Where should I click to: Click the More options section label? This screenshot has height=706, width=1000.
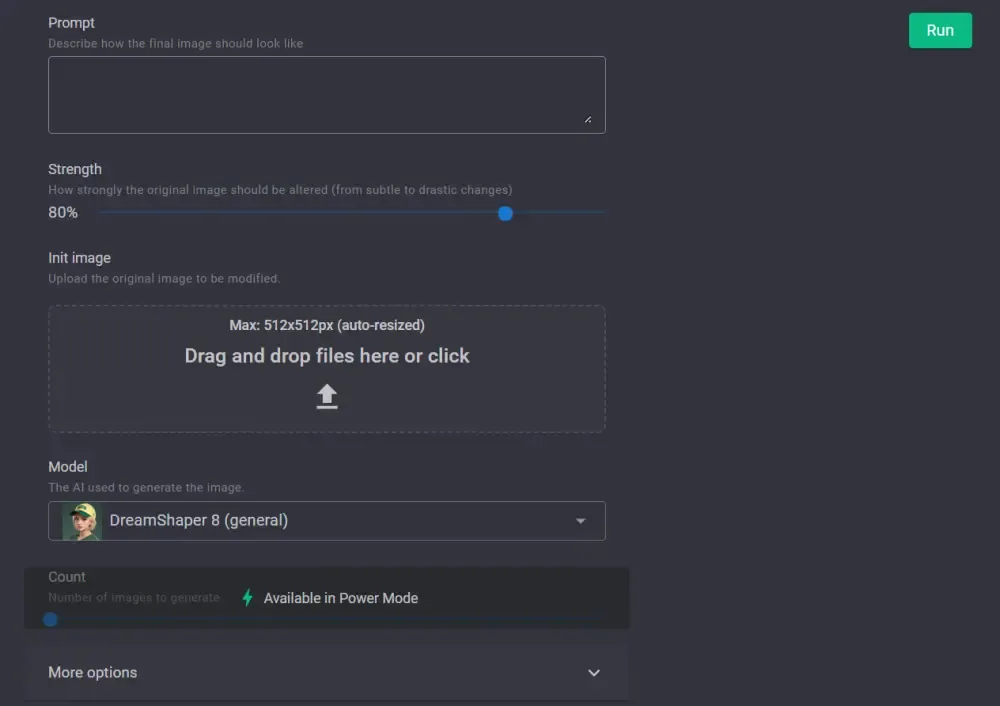[x=93, y=673]
